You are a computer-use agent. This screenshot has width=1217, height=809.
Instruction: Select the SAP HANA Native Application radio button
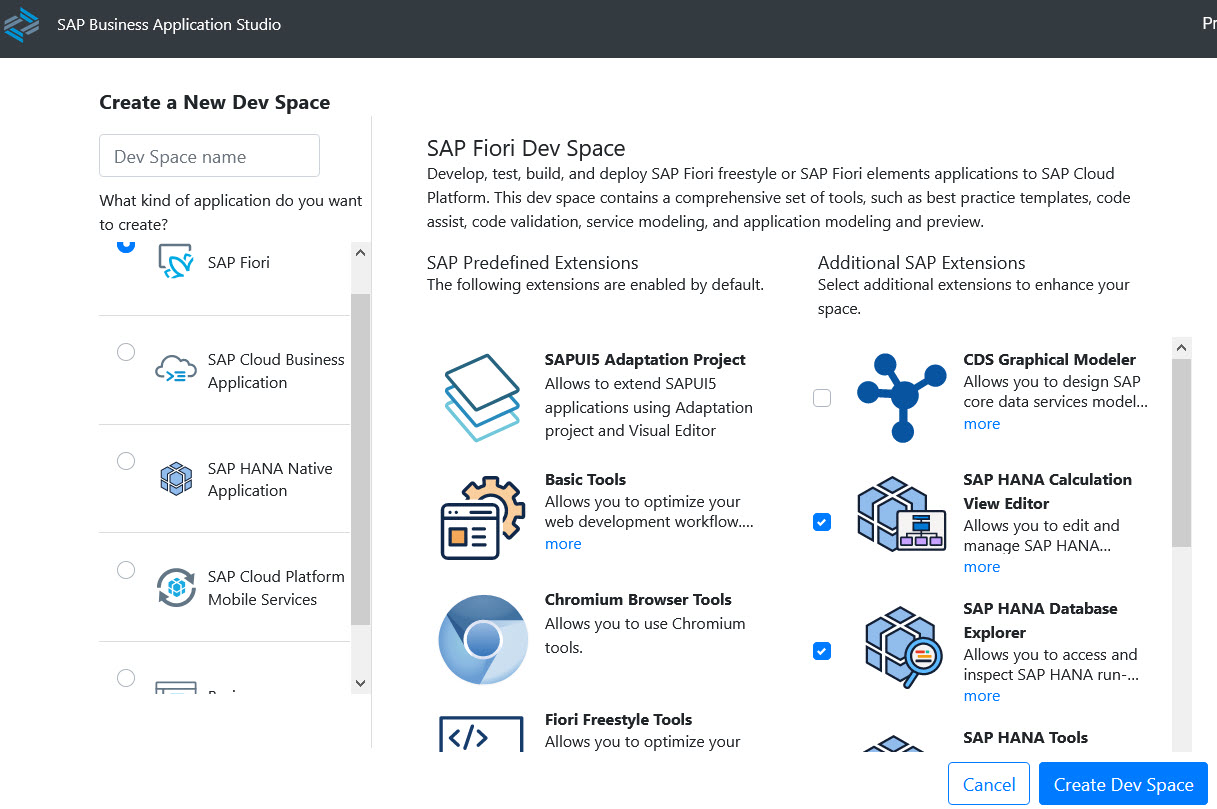tap(126, 461)
